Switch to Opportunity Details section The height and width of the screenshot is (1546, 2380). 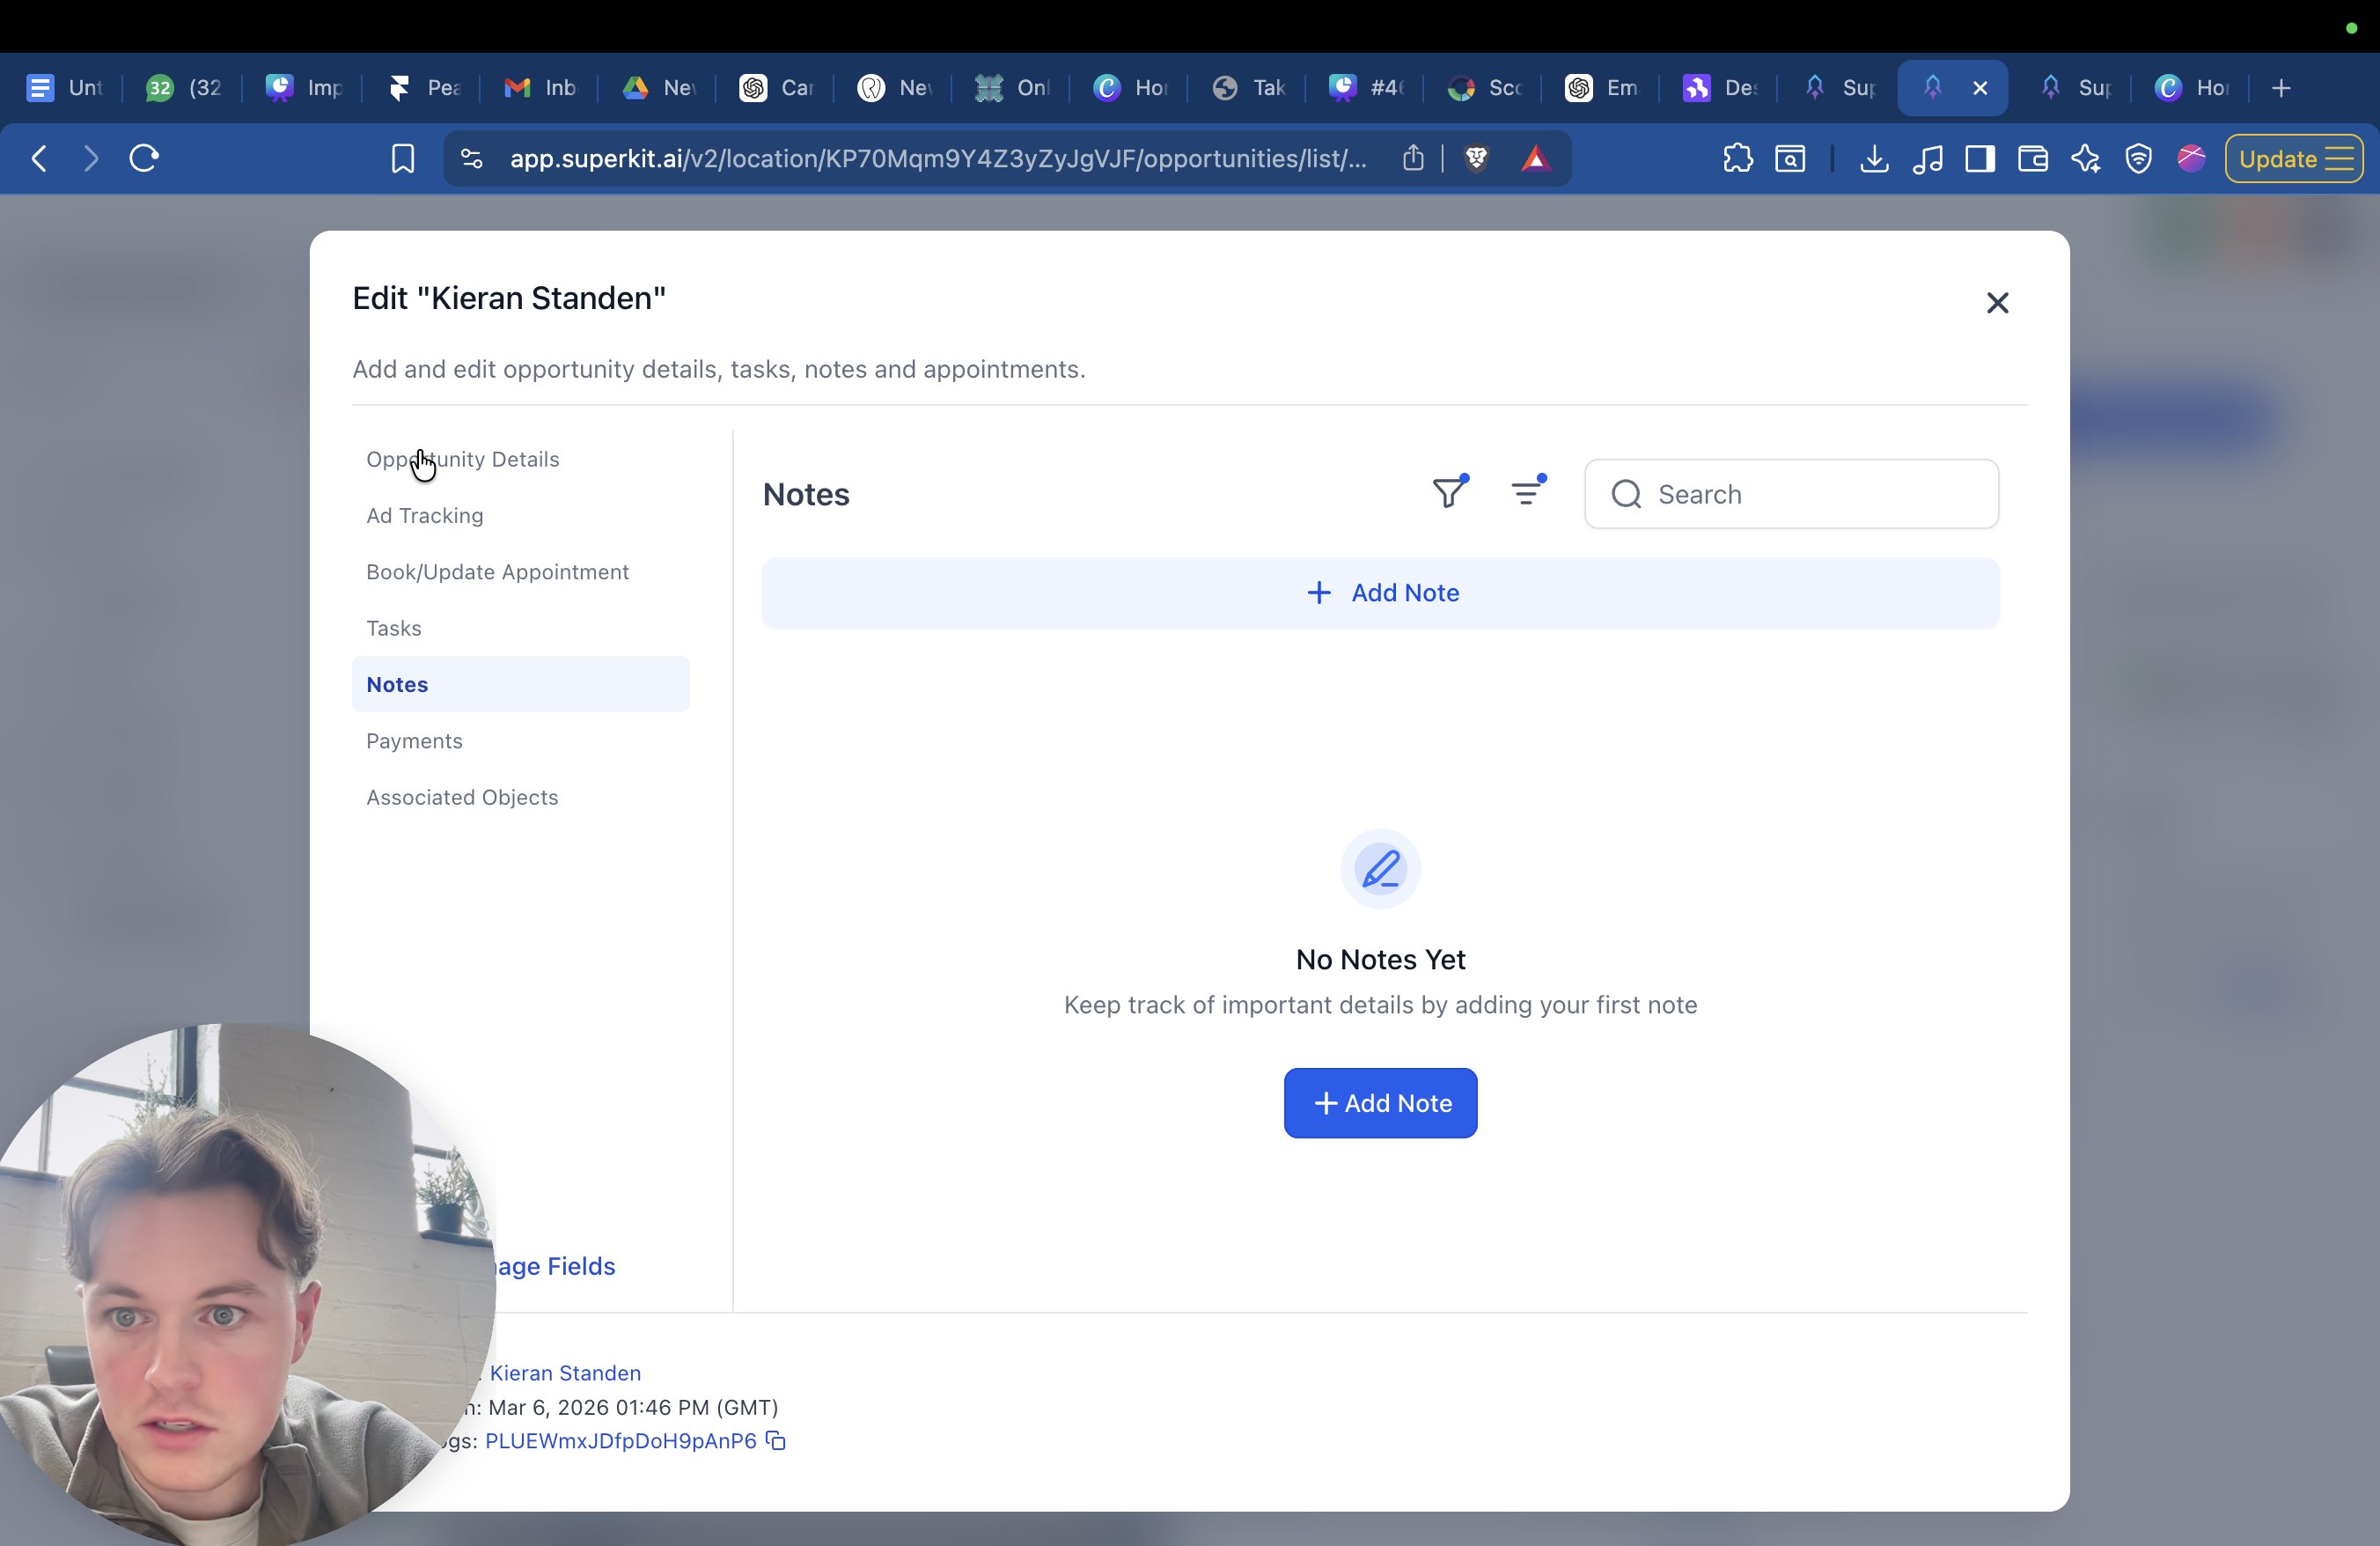[x=462, y=459]
